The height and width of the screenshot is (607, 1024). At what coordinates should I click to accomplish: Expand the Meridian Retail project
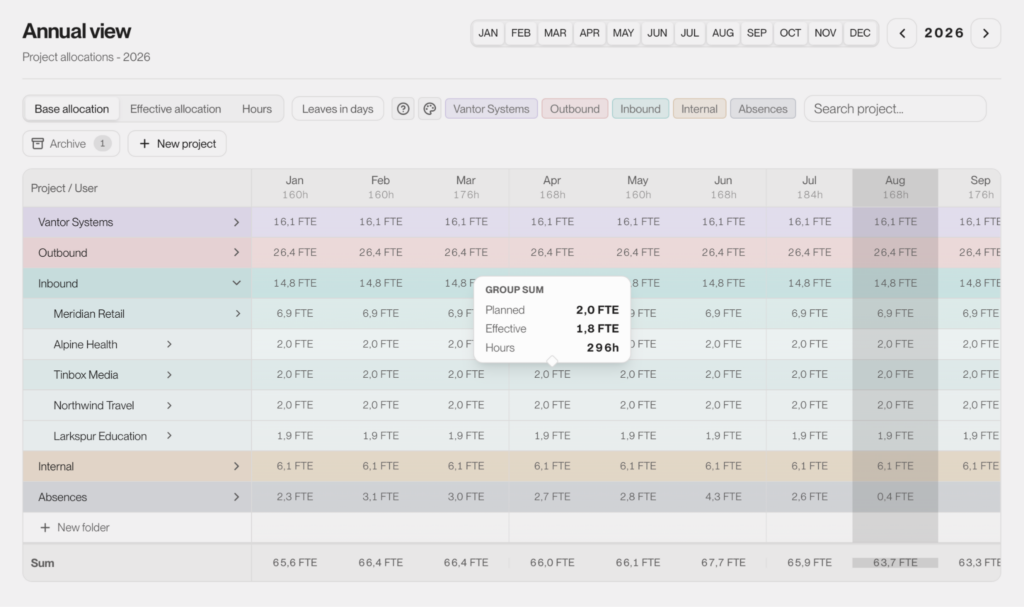(x=238, y=314)
